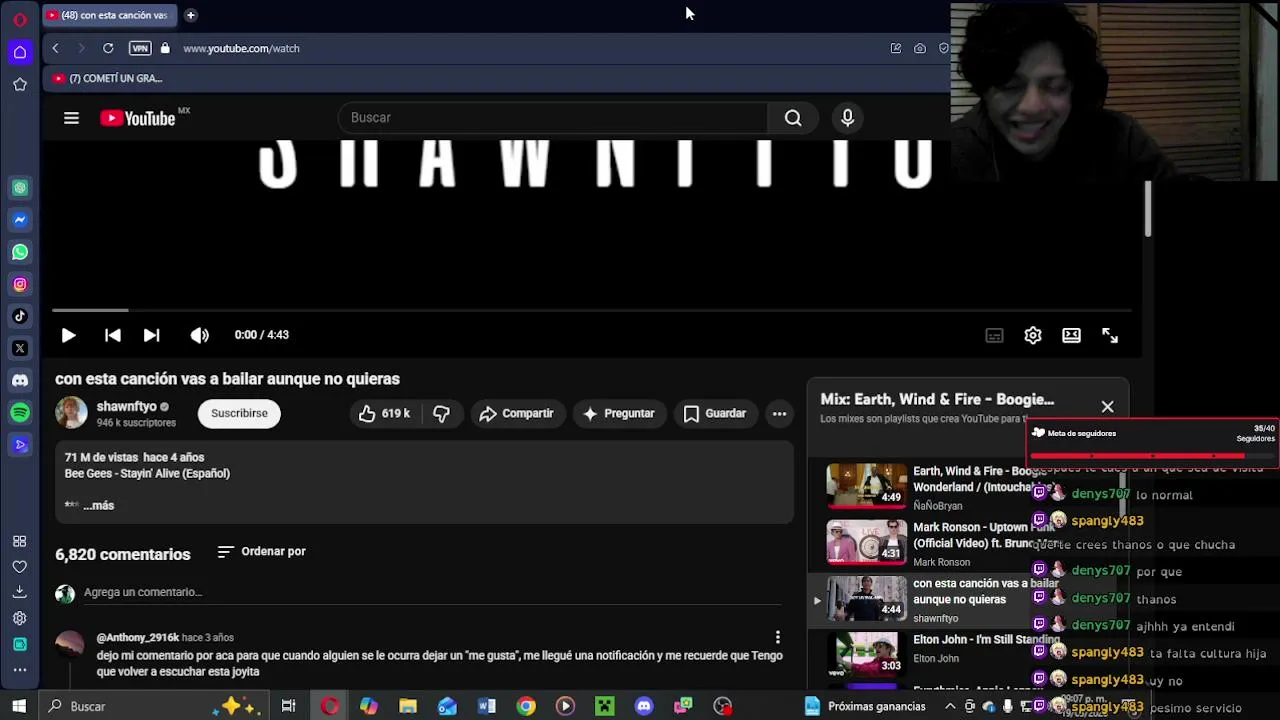The height and width of the screenshot is (720, 1280).
Task: Share the video with Compartir
Action: 516,413
